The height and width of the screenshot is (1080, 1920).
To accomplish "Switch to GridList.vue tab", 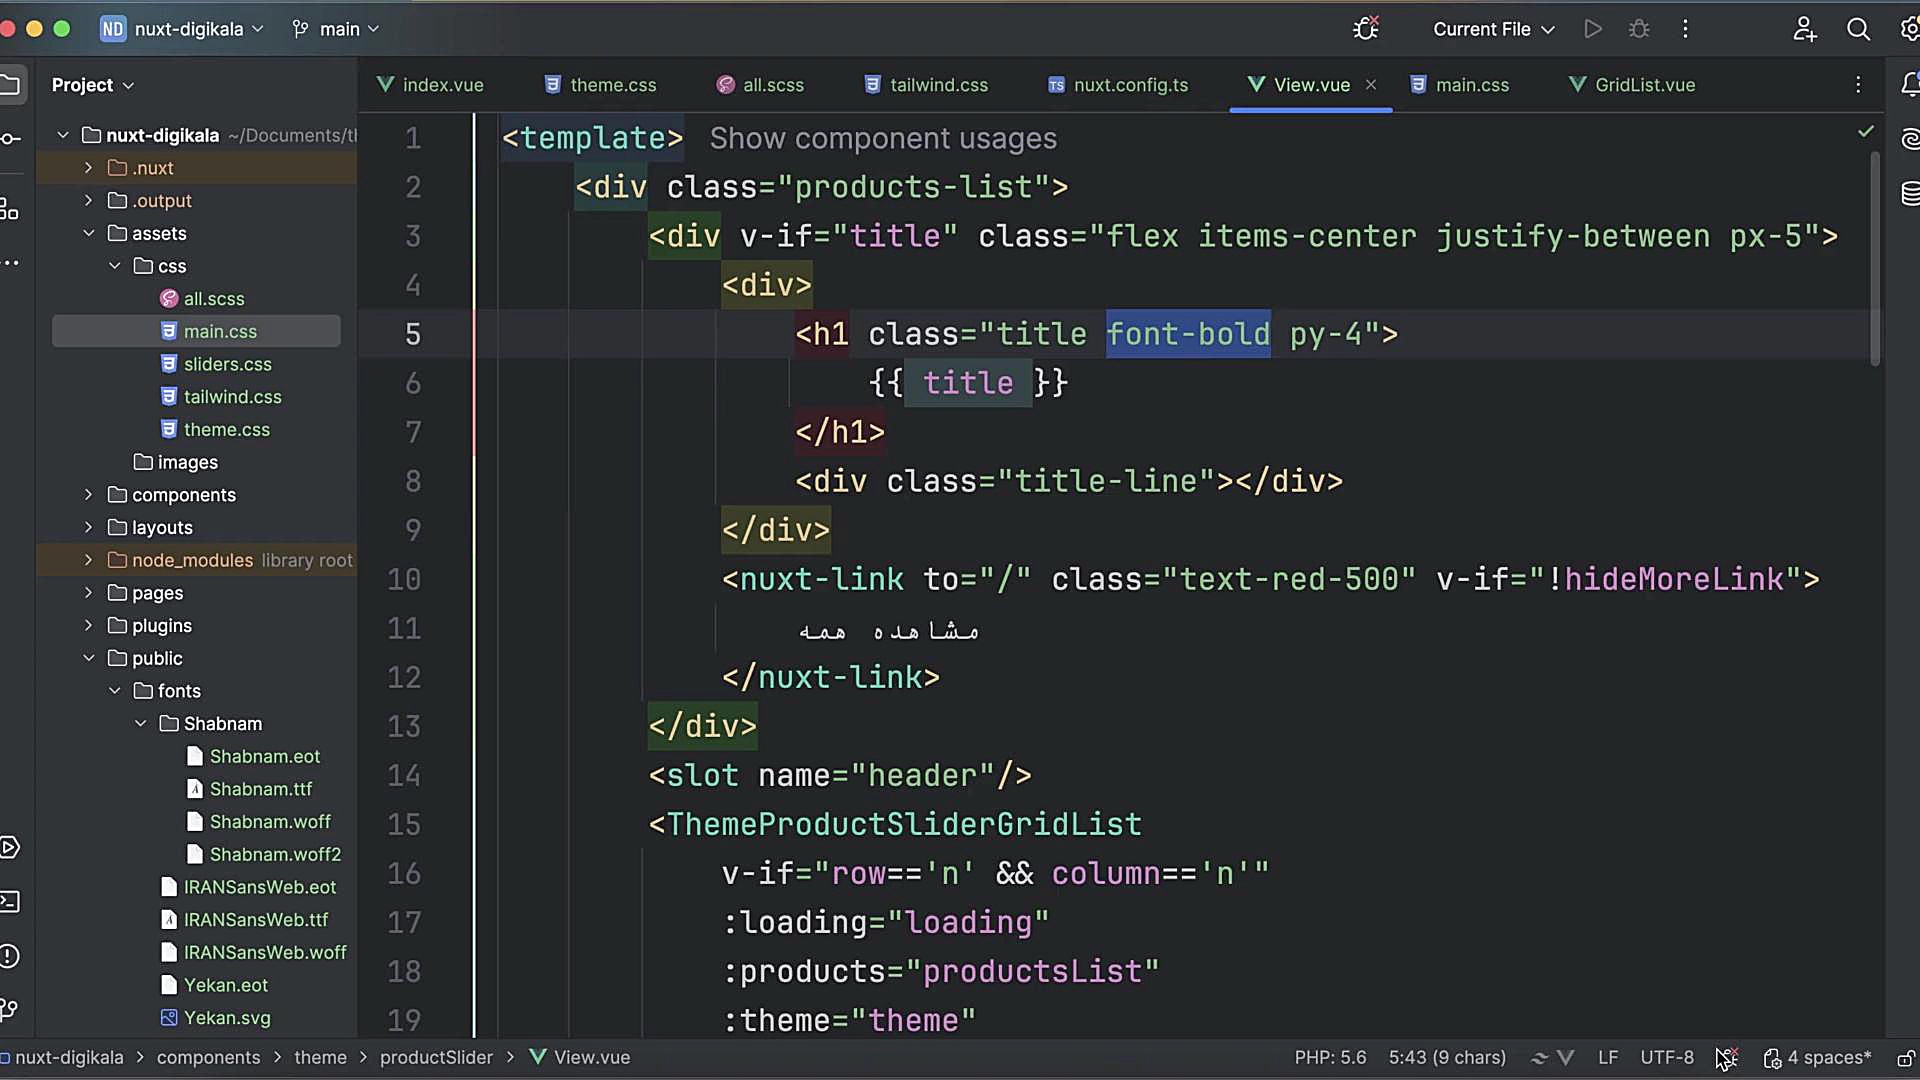I will (x=1632, y=85).
